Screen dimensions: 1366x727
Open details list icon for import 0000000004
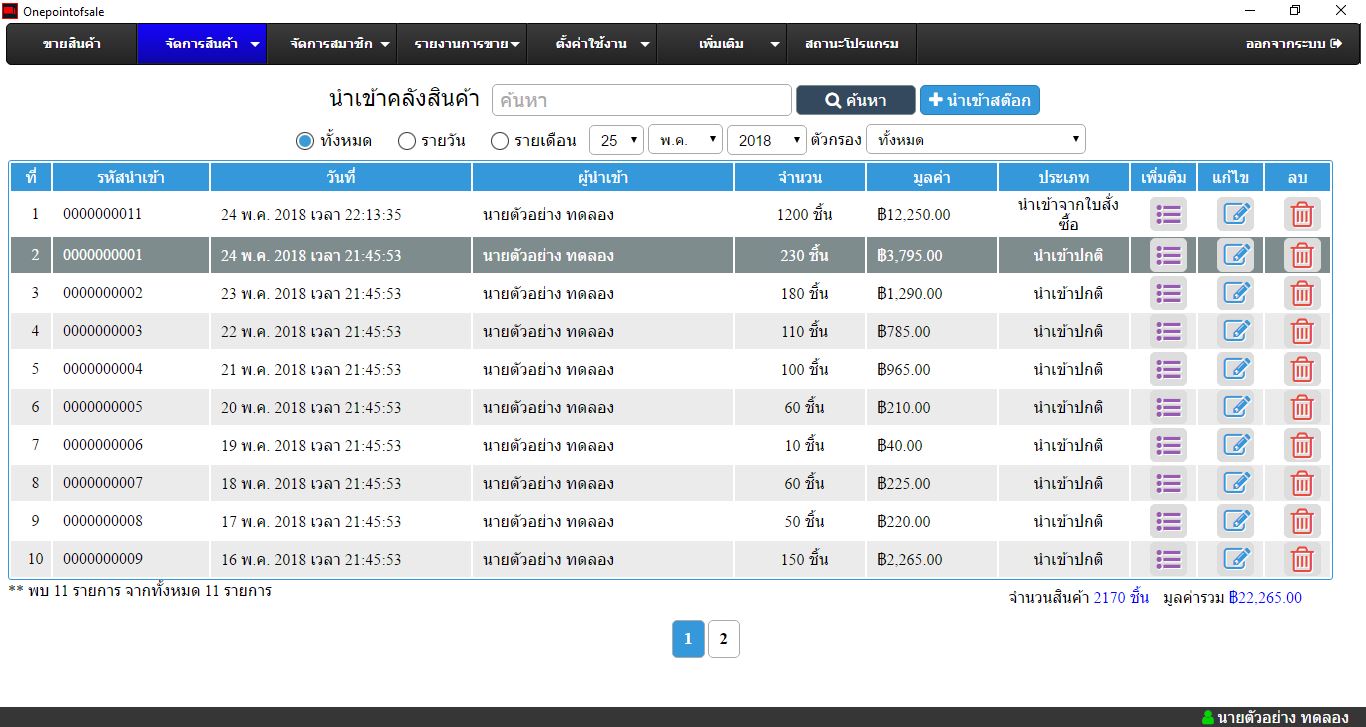pyautogui.click(x=1168, y=369)
